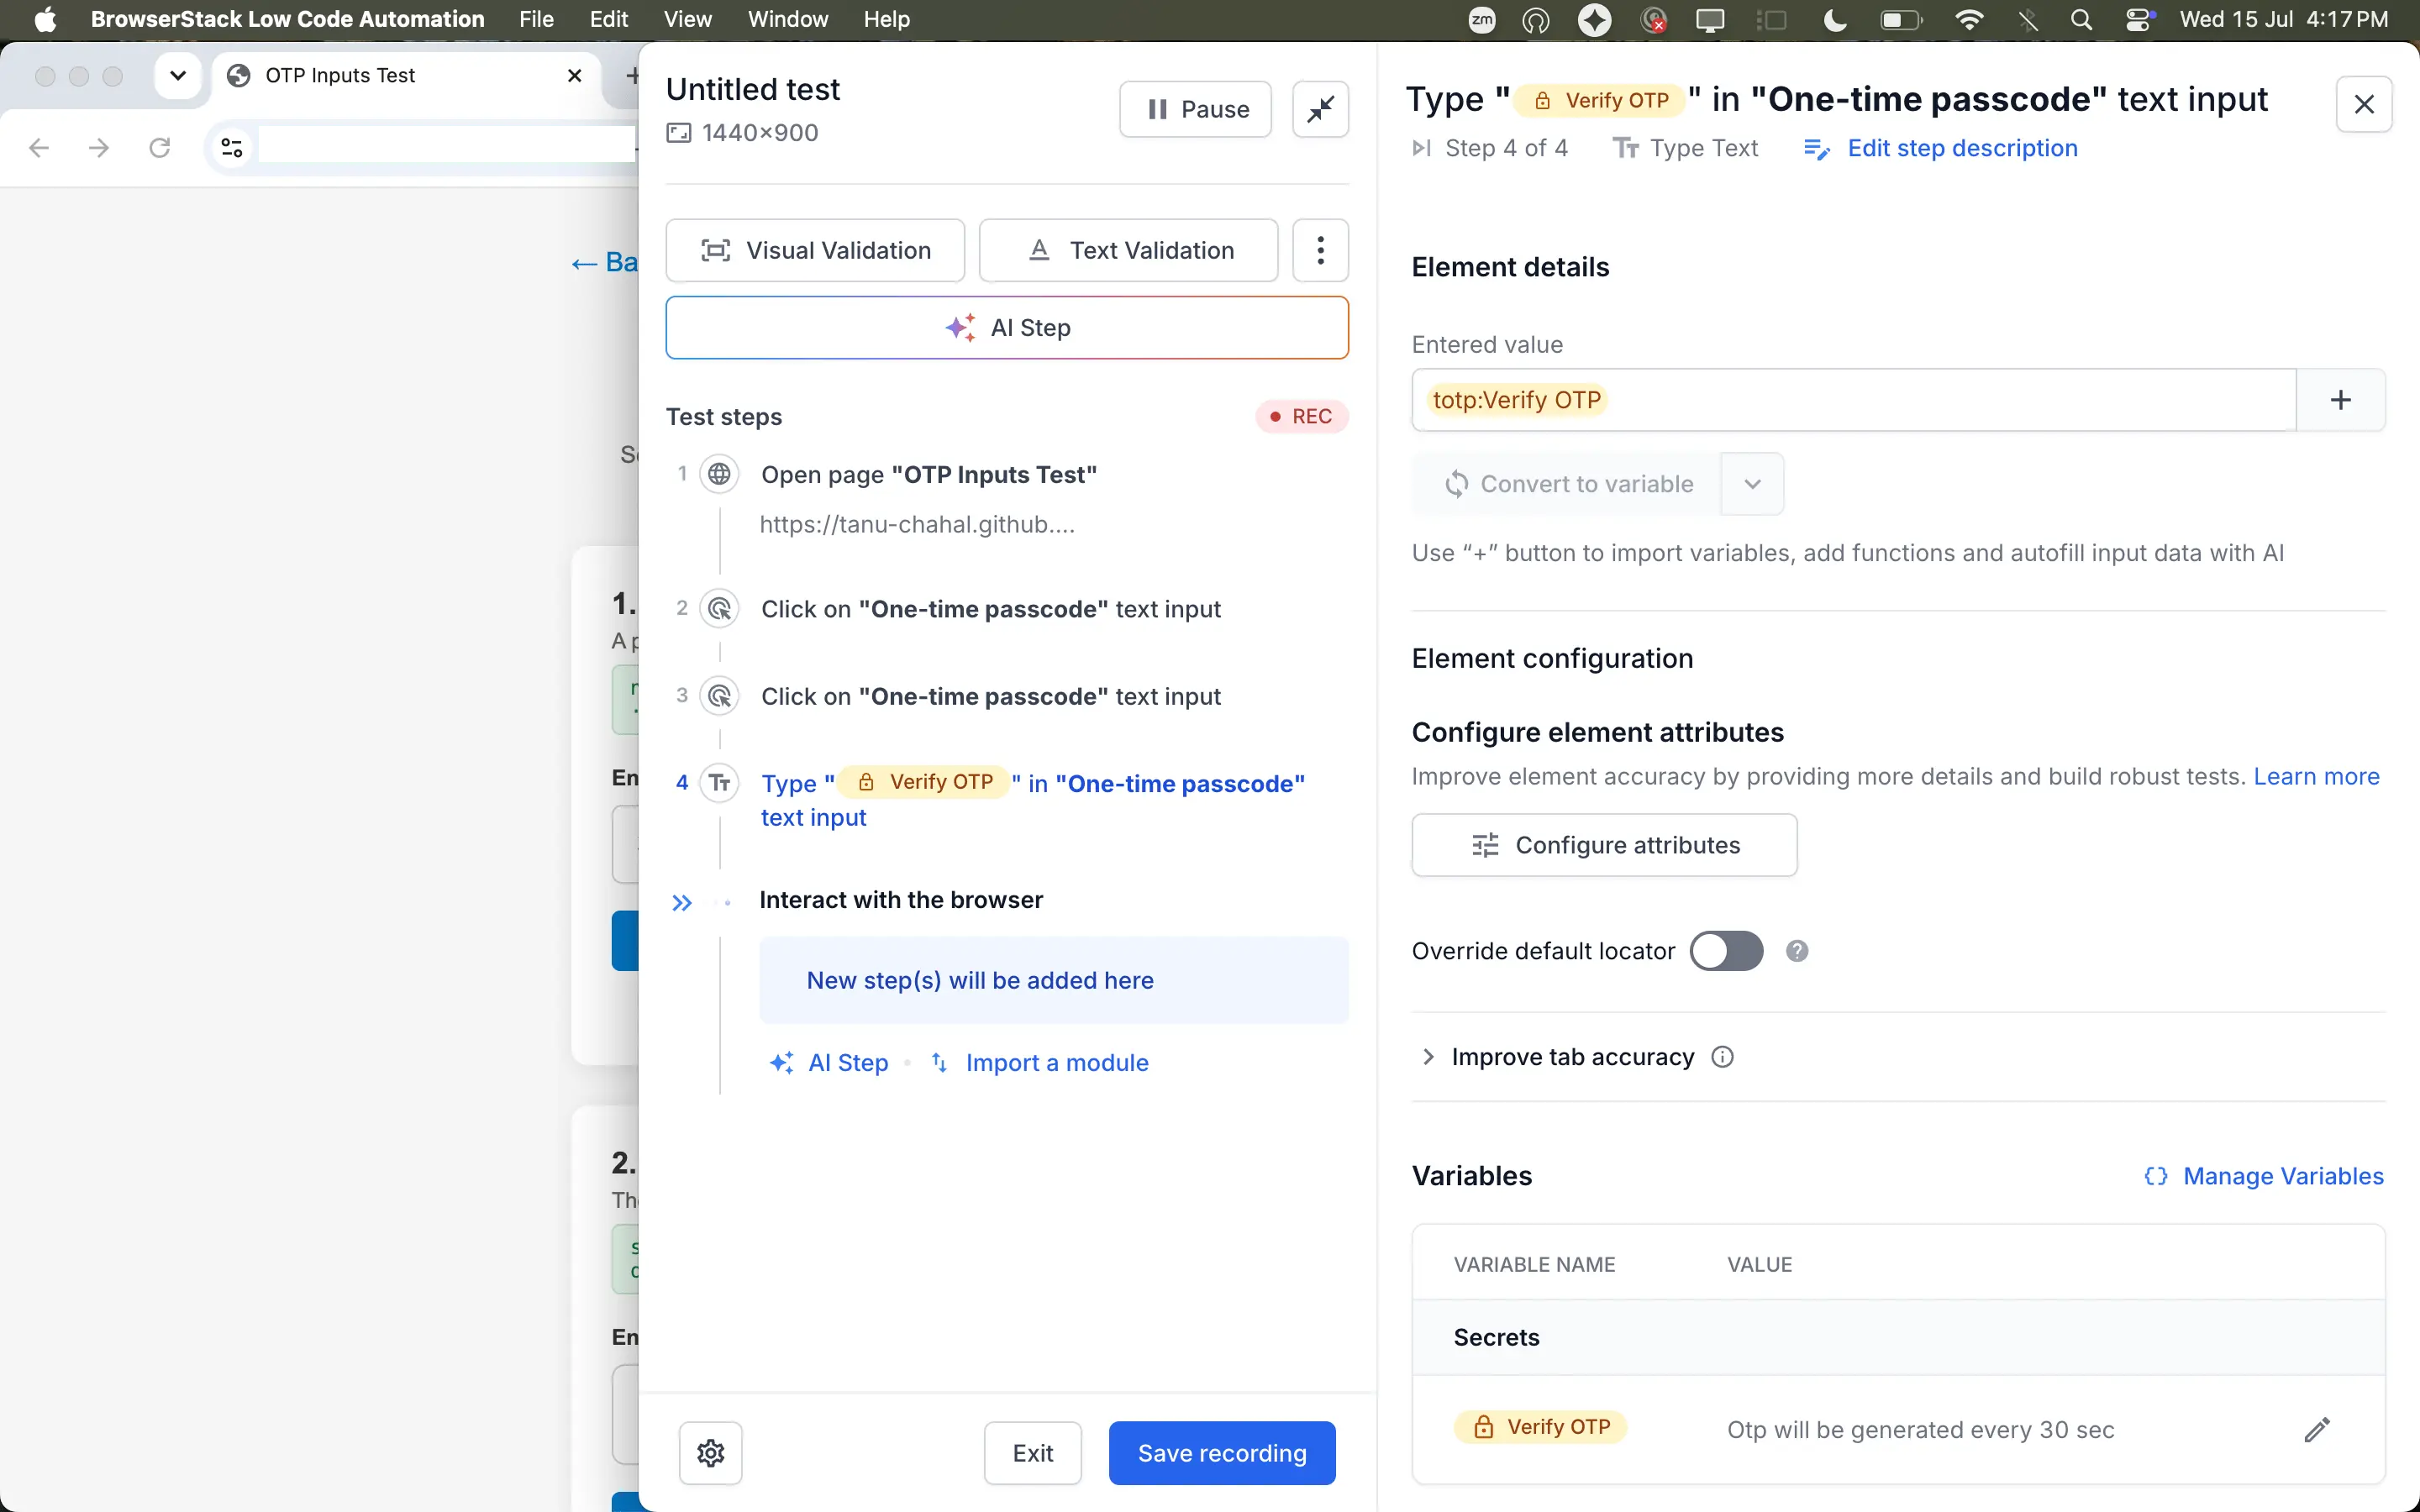Close the OTP Inputs Test browser tab
The width and height of the screenshot is (2420, 1512).
pos(574,76)
